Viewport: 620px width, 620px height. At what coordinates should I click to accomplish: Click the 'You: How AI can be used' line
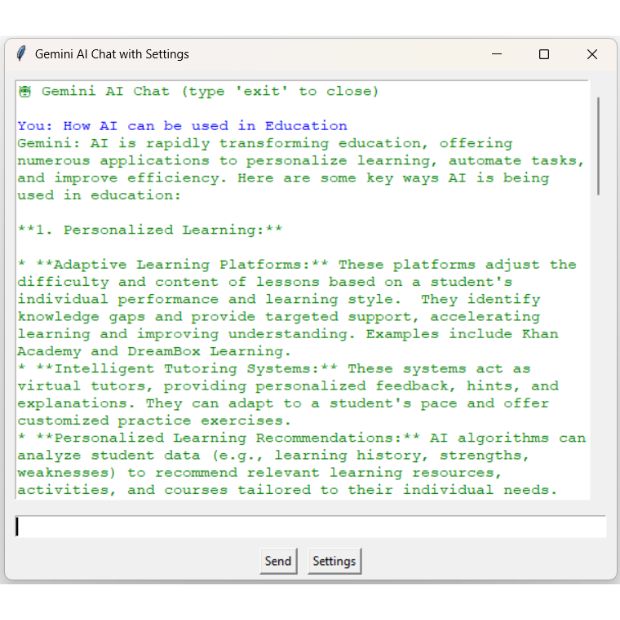[182, 126]
